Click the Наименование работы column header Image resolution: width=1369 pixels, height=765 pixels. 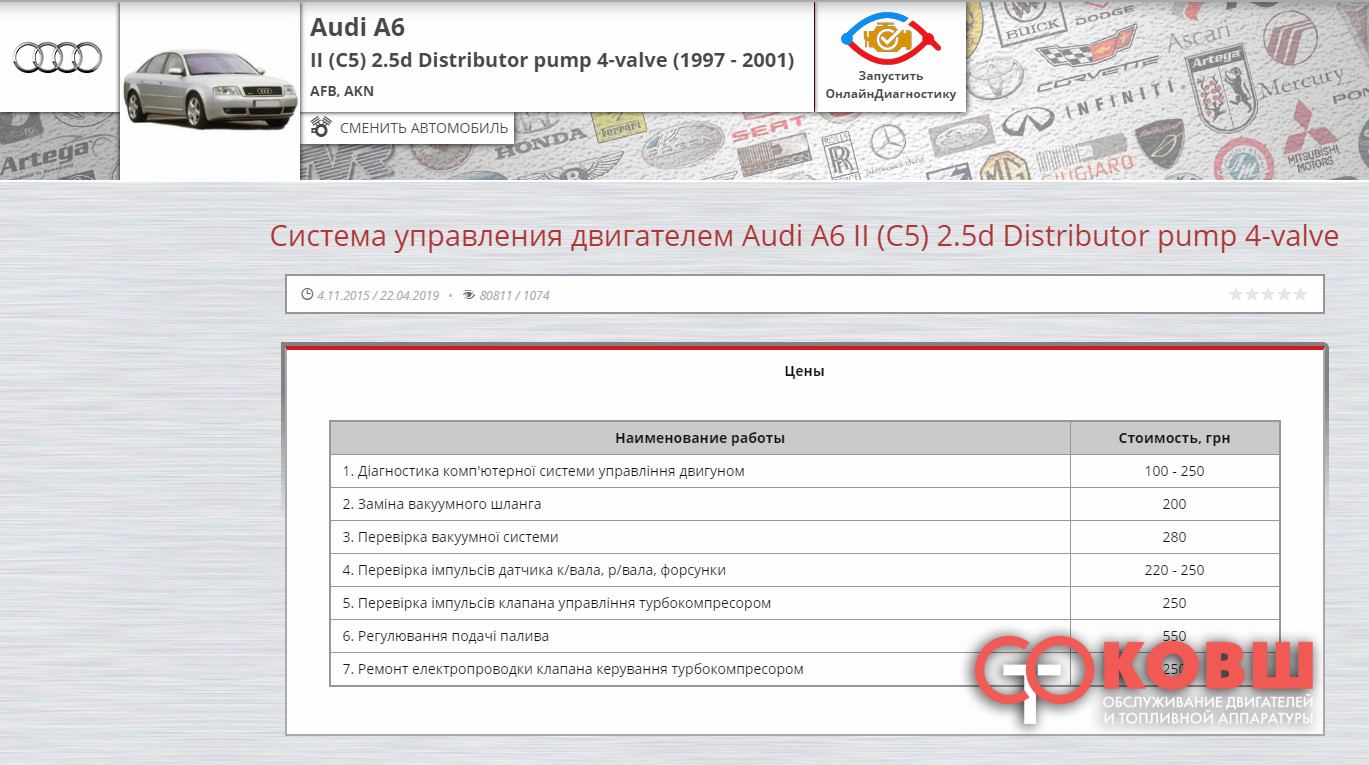pyautogui.click(x=699, y=438)
